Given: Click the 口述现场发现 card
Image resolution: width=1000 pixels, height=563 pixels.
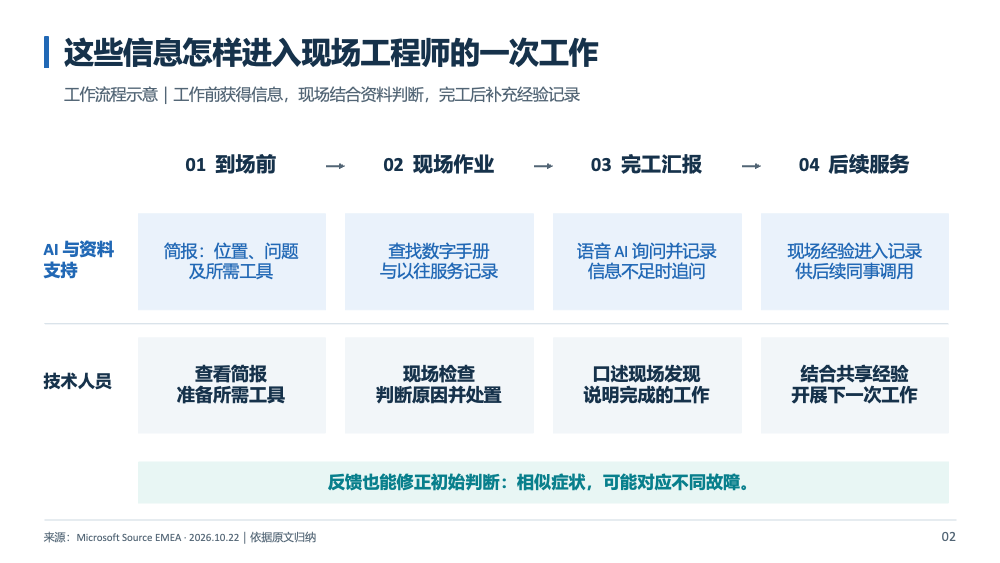Looking at the screenshot, I should tap(647, 385).
